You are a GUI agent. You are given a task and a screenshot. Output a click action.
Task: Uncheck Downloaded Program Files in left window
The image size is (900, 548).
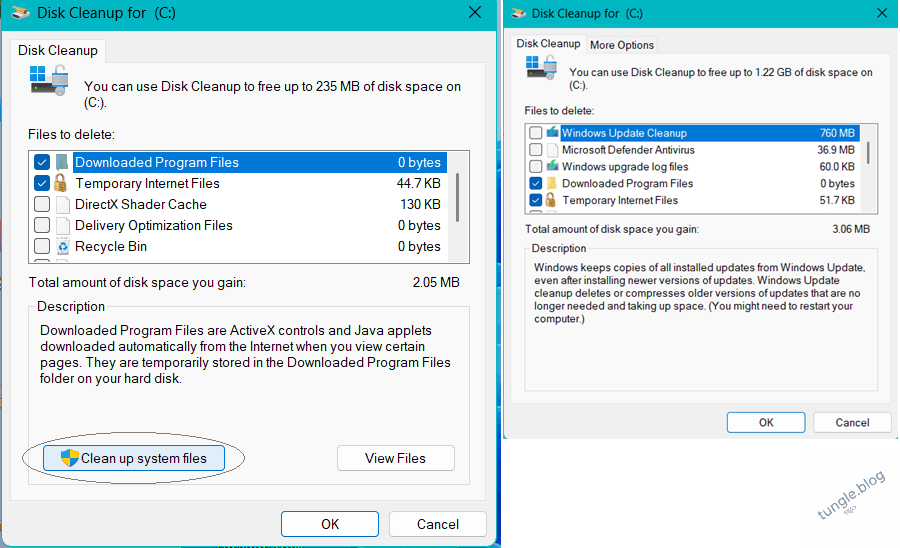tap(42, 162)
